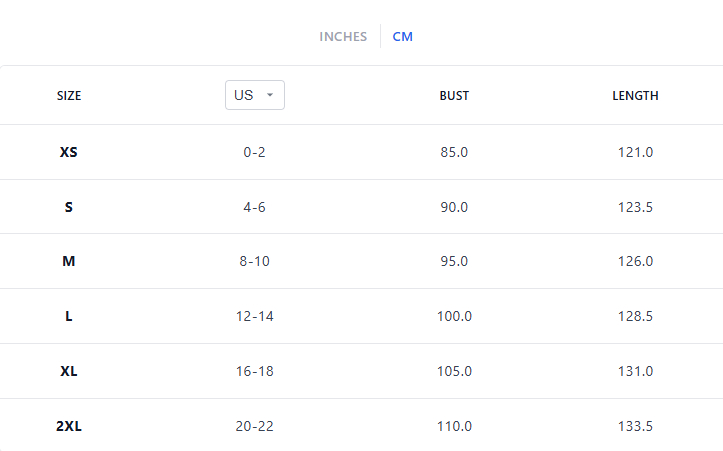The width and height of the screenshot is (723, 451).
Task: Select the L size row label
Action: tap(69, 316)
